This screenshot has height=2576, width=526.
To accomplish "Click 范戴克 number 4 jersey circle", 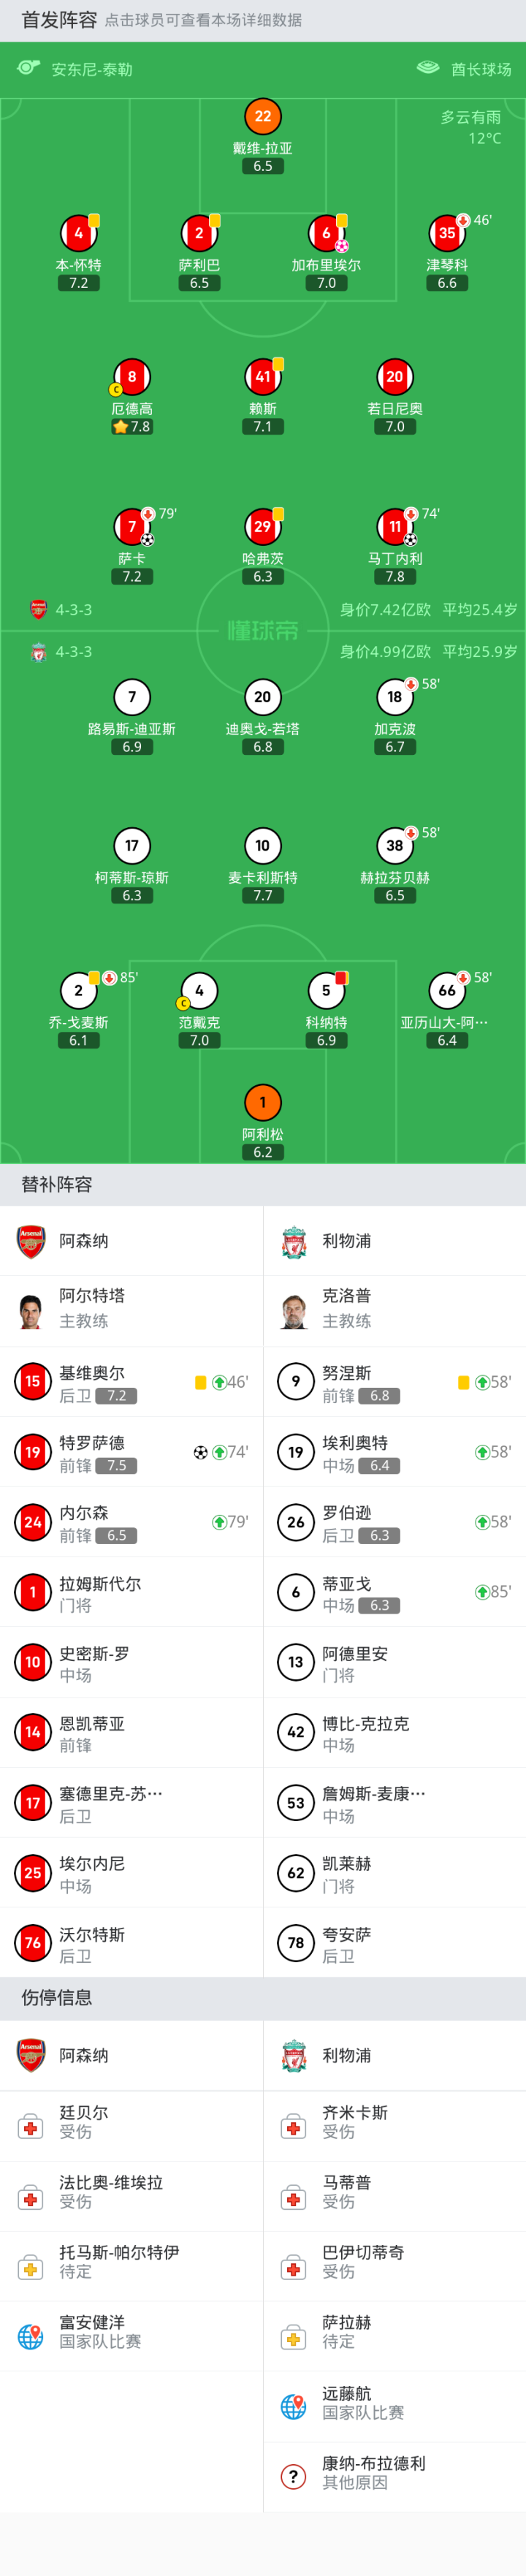I will coord(199,990).
